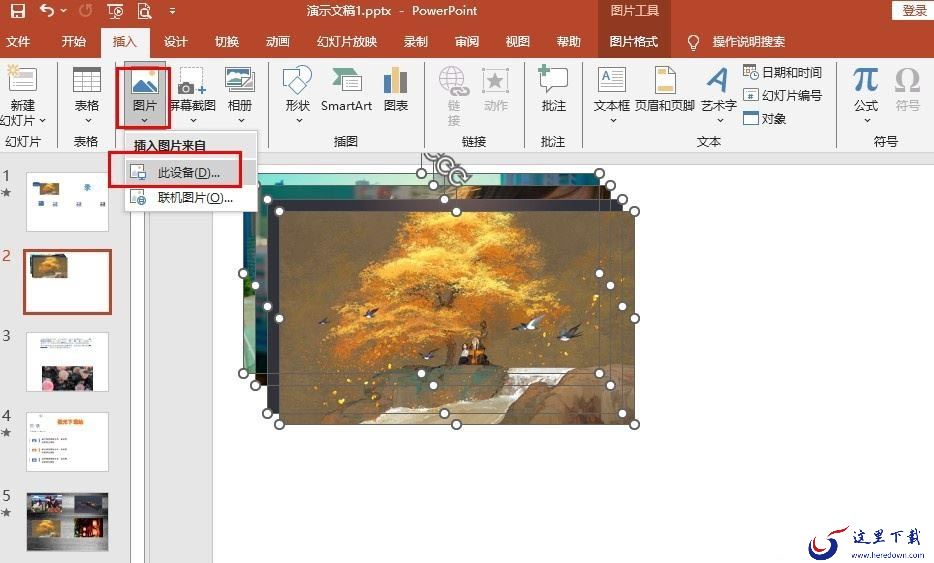Click the 新建幻灯片 icon
The image size is (934, 563).
pos(21,79)
